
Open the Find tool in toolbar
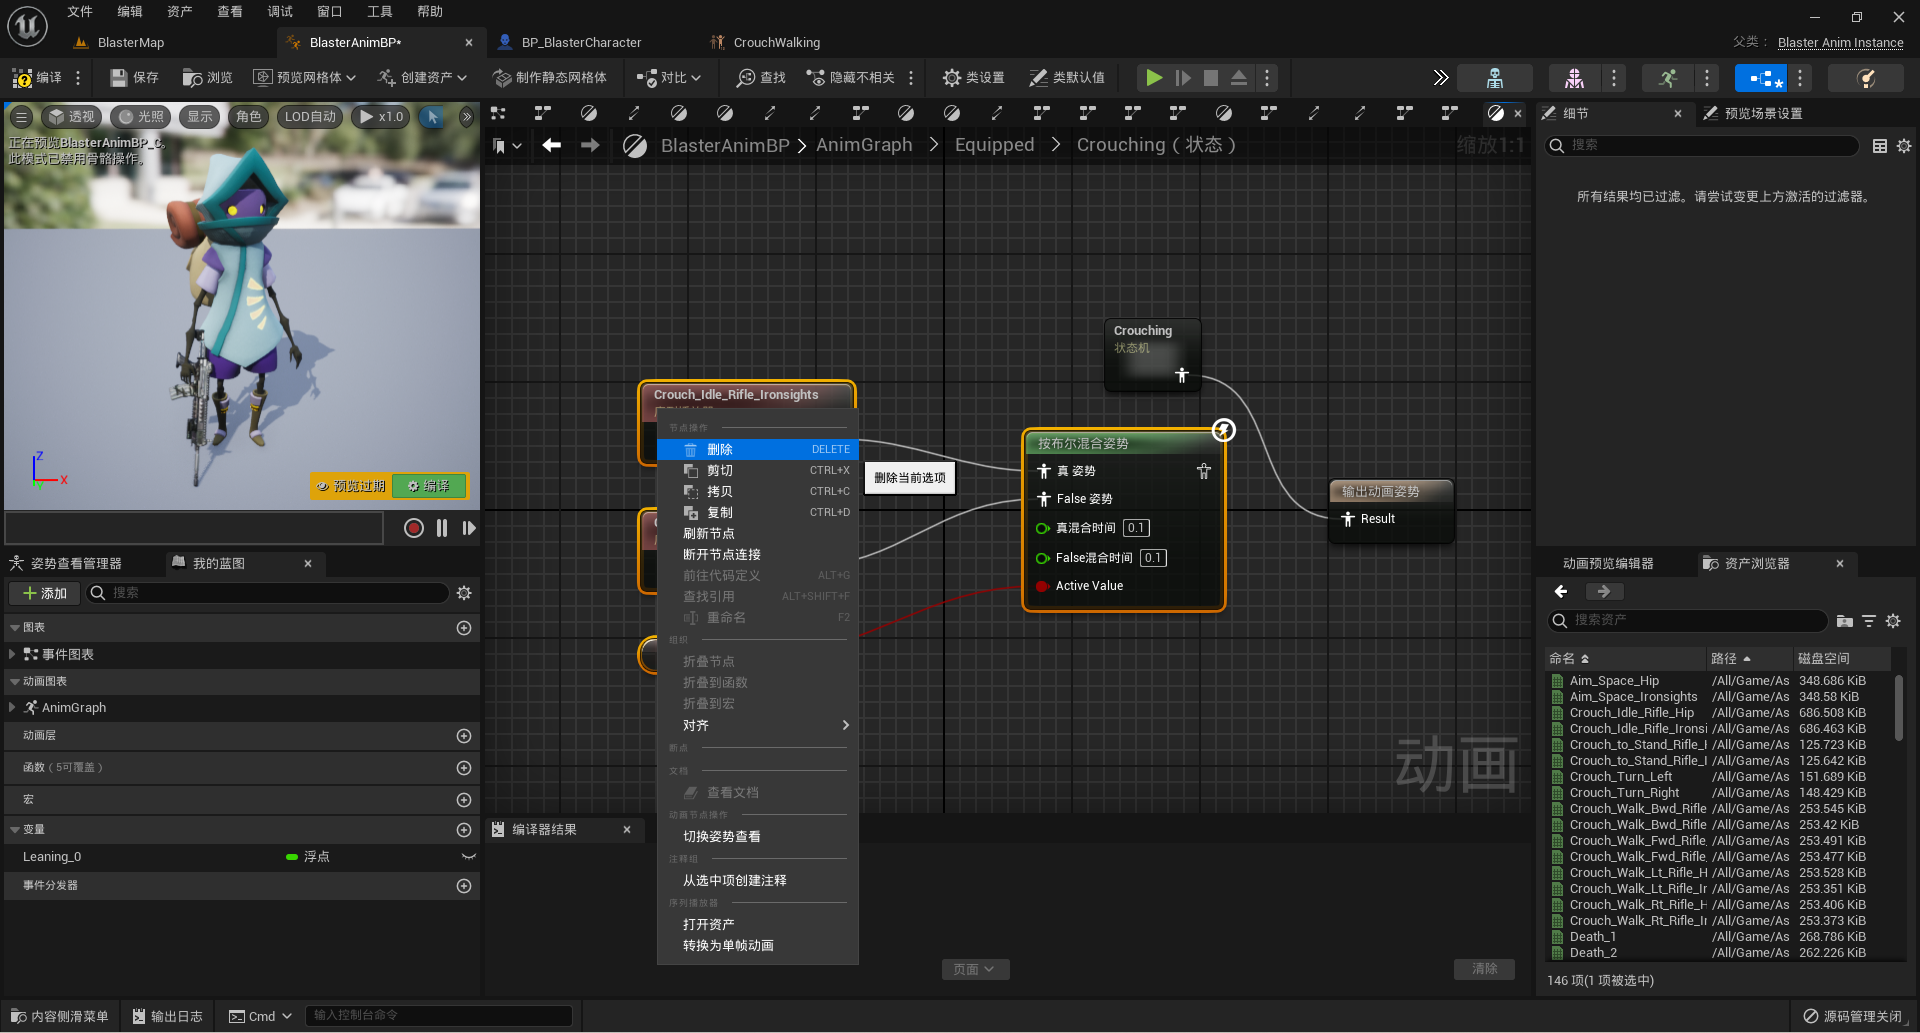(x=761, y=77)
